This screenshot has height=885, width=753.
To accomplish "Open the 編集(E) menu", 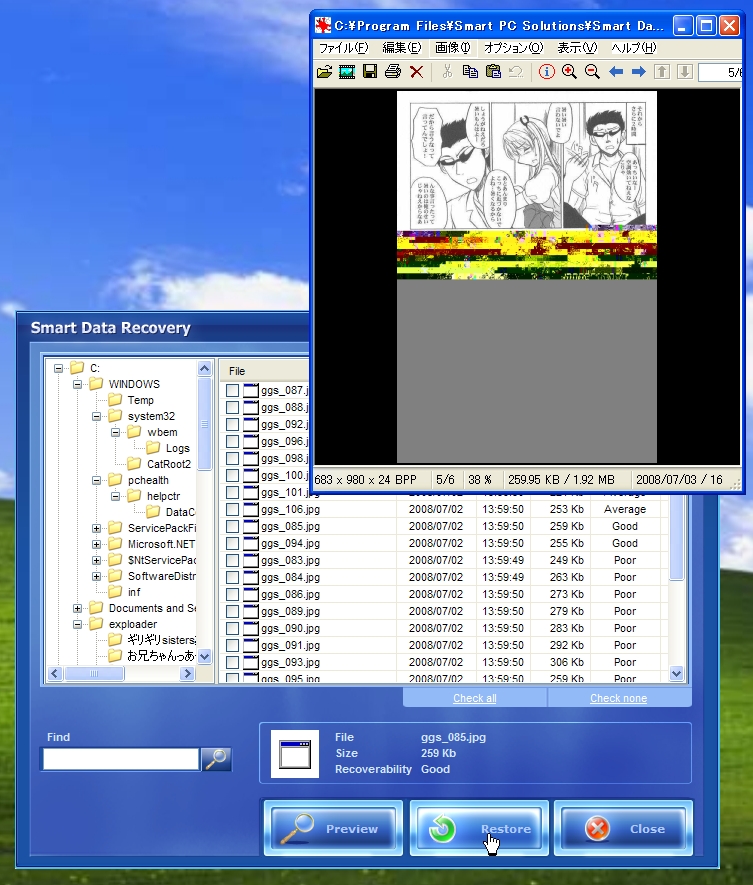I will pyautogui.click(x=402, y=48).
